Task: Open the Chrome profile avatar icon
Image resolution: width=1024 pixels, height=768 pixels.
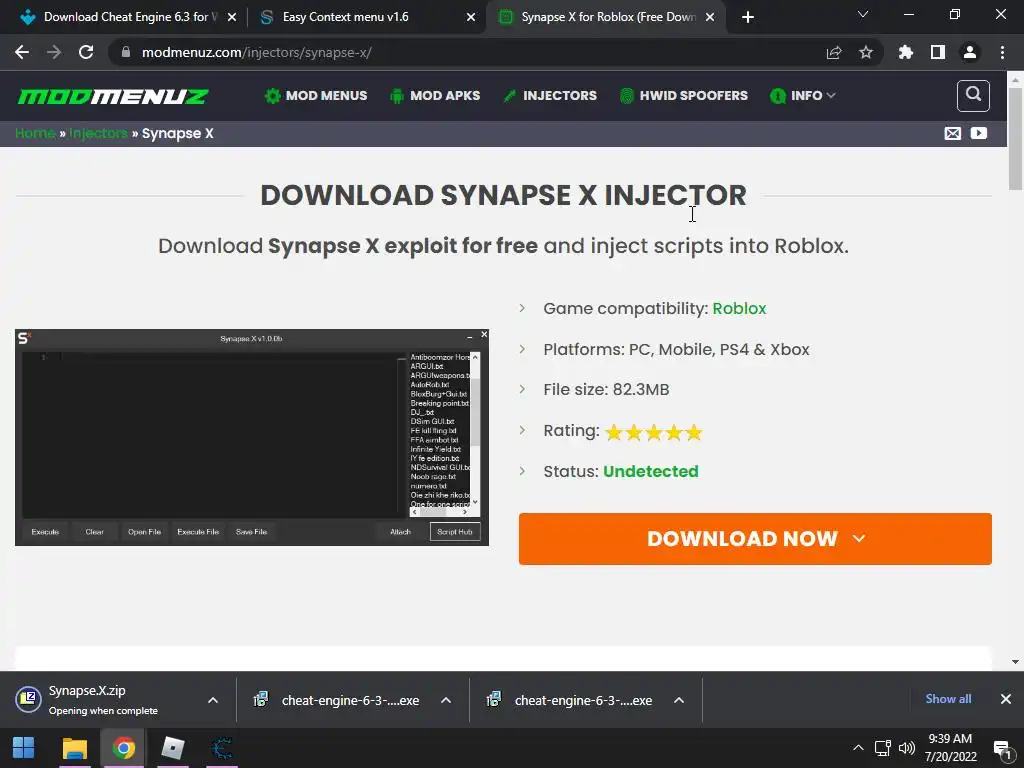Action: 970,52
